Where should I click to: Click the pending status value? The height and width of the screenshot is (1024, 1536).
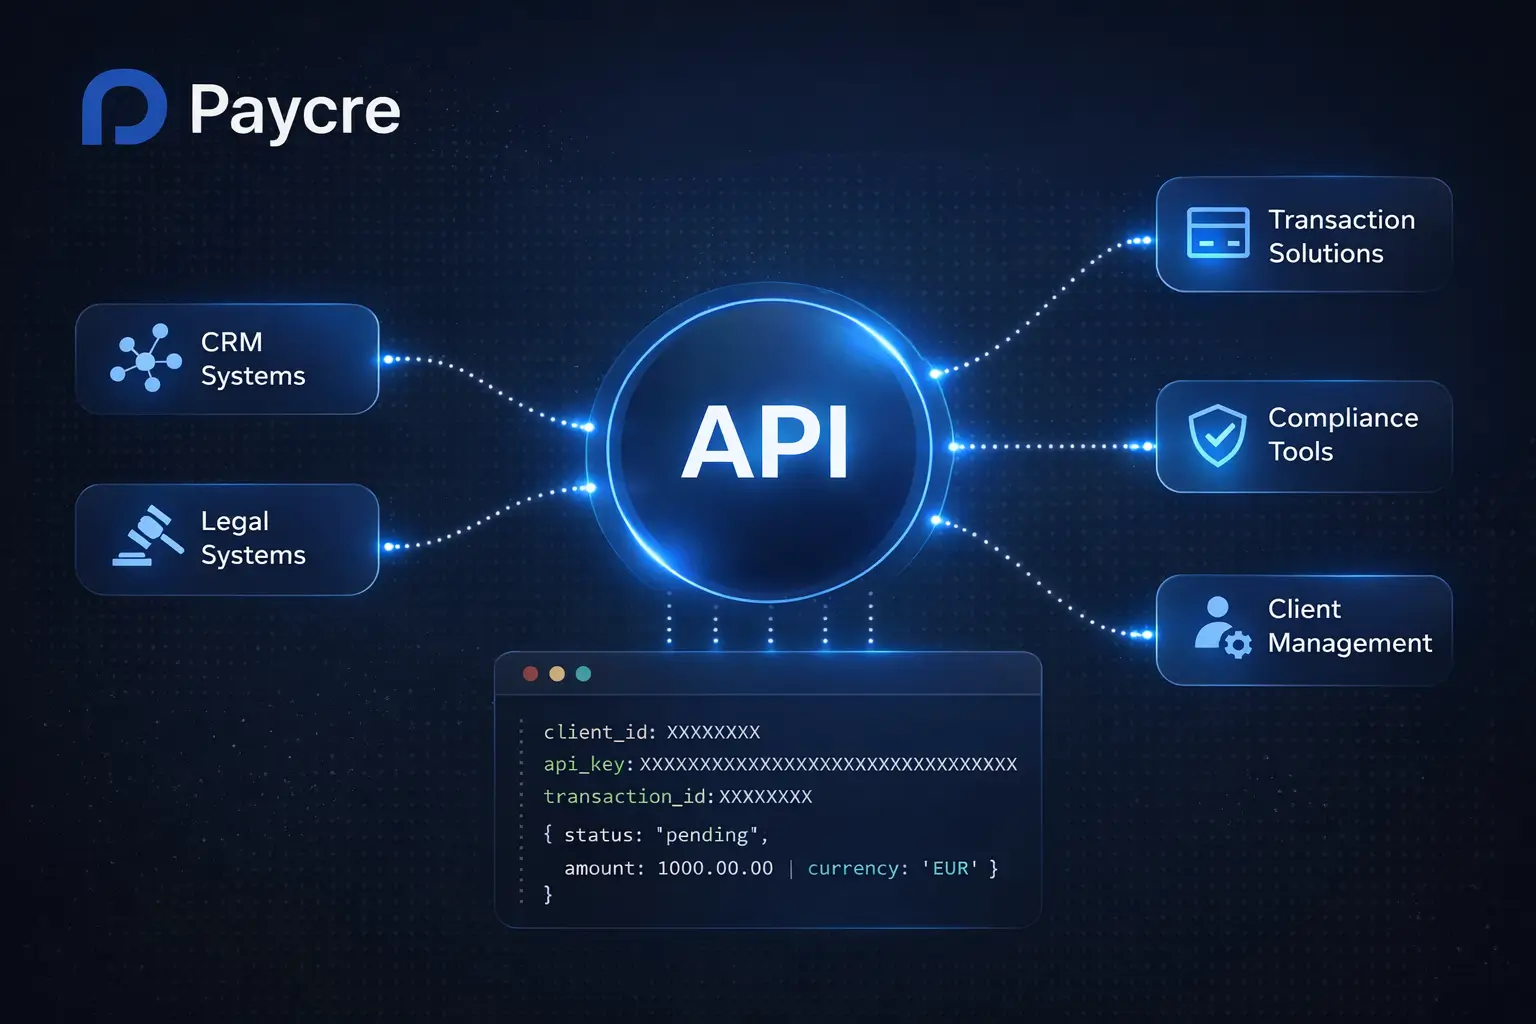708,834
